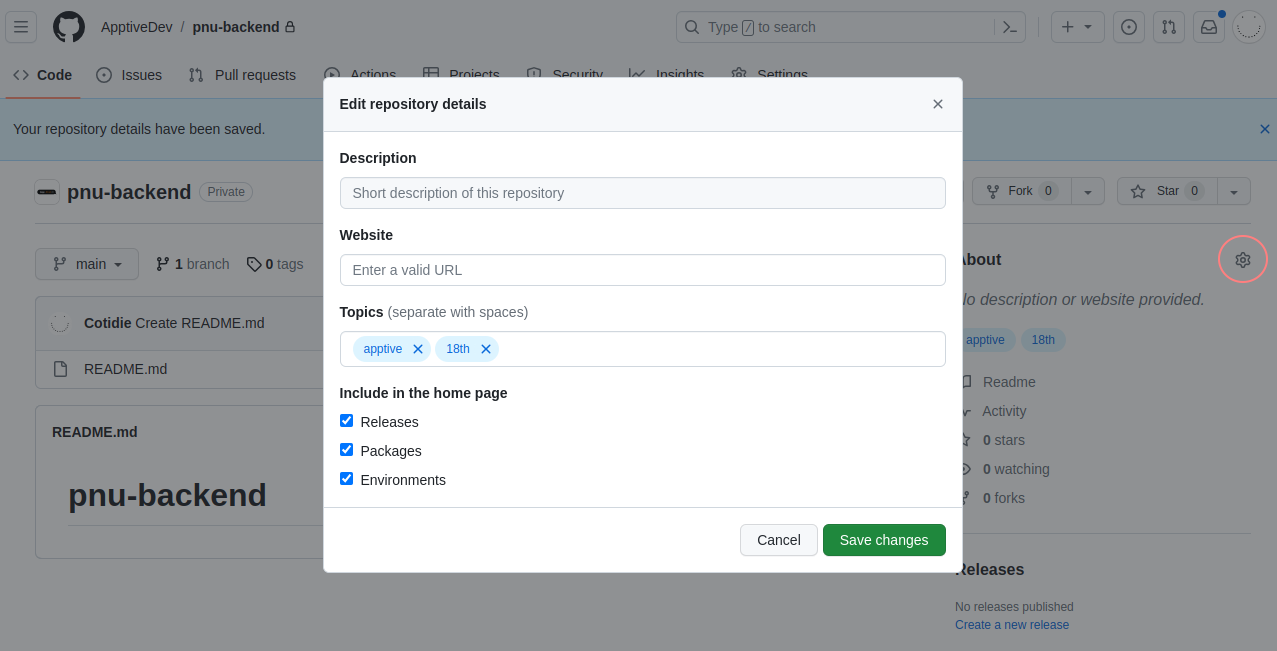Open the create new plus dropdown

tap(1077, 27)
